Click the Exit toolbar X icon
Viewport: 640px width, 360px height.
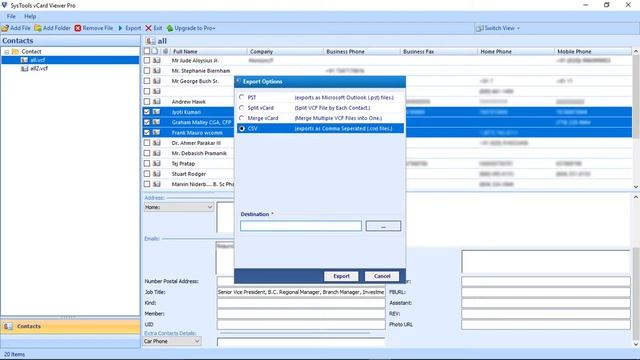[x=149, y=28]
